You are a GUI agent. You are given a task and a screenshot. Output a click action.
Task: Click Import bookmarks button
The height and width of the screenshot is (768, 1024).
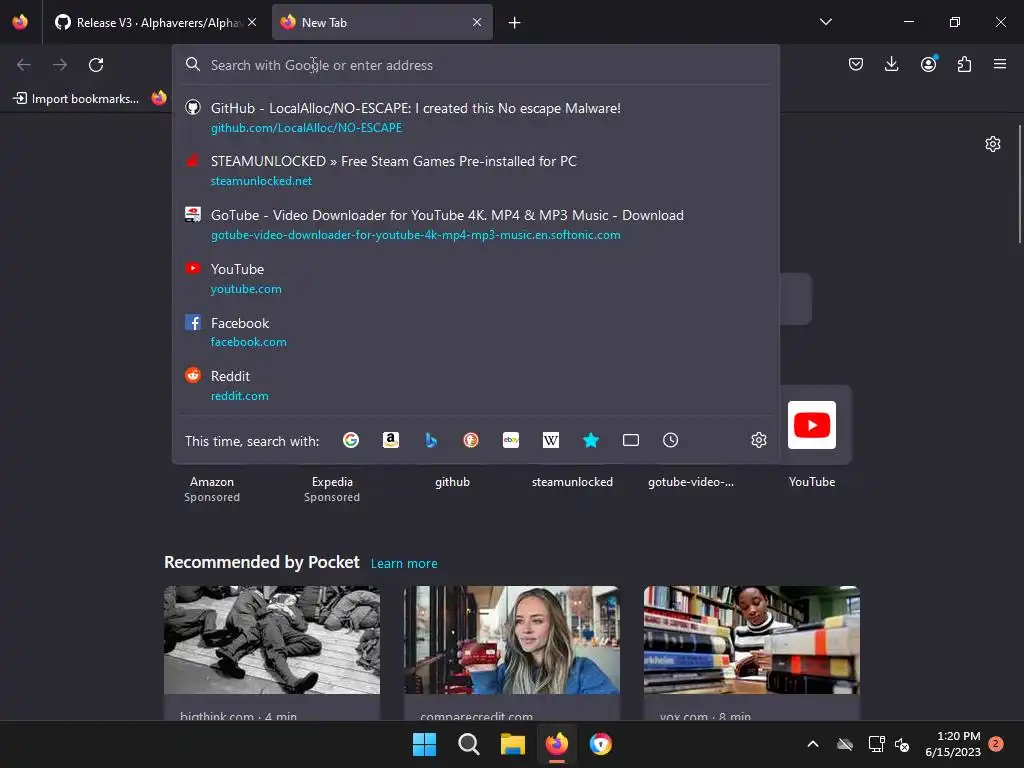point(76,99)
